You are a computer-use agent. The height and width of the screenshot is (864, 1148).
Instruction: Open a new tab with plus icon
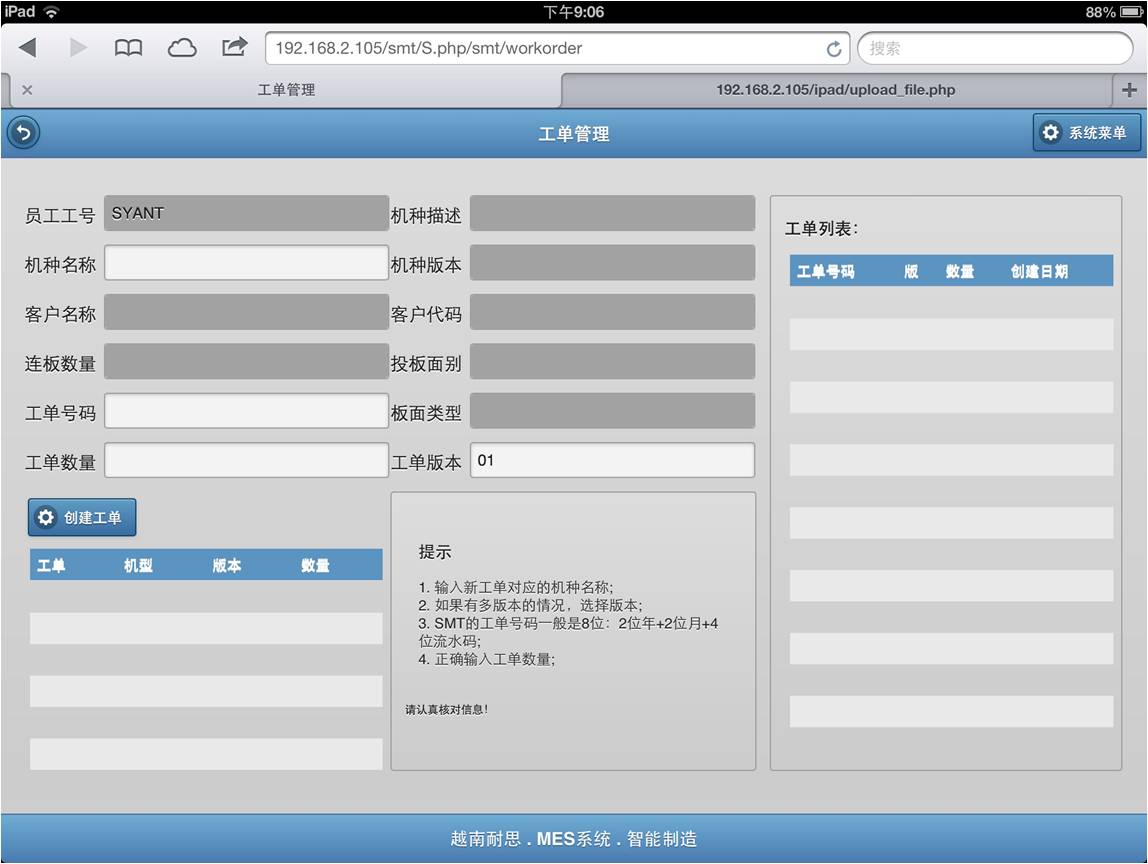click(x=1130, y=90)
